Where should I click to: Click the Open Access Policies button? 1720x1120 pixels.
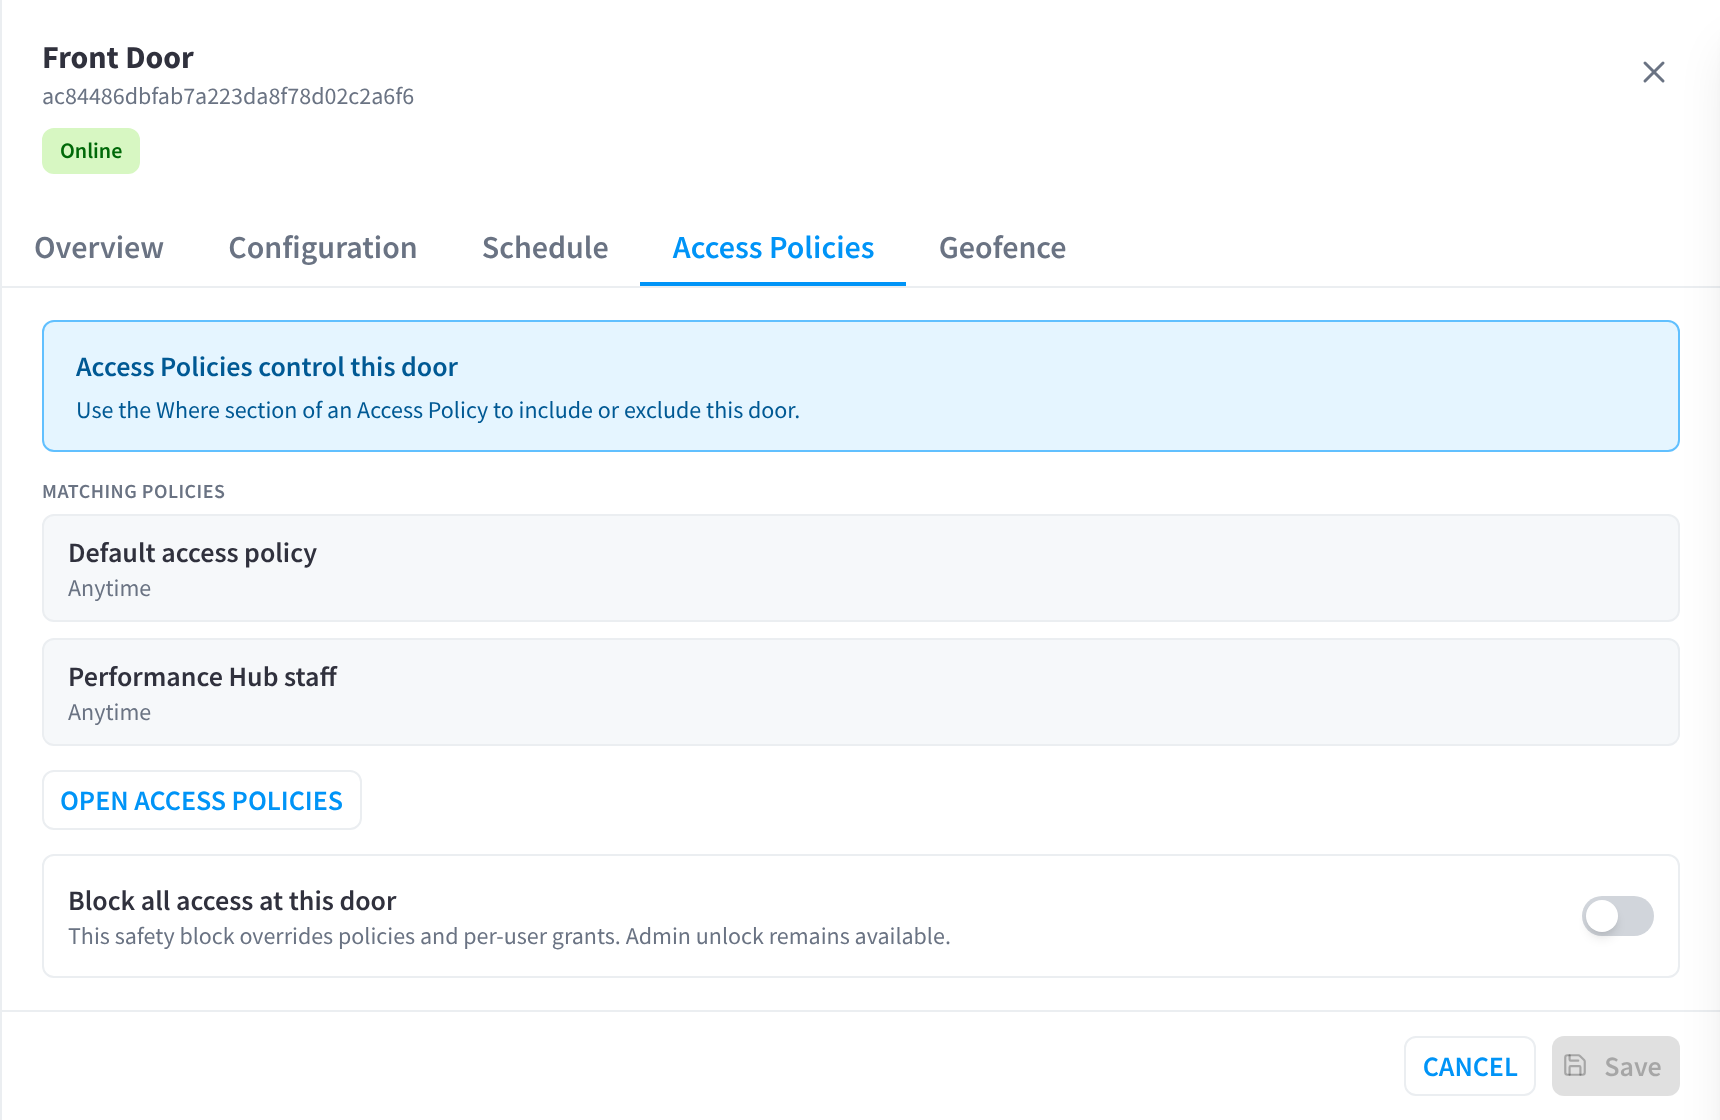pos(202,800)
